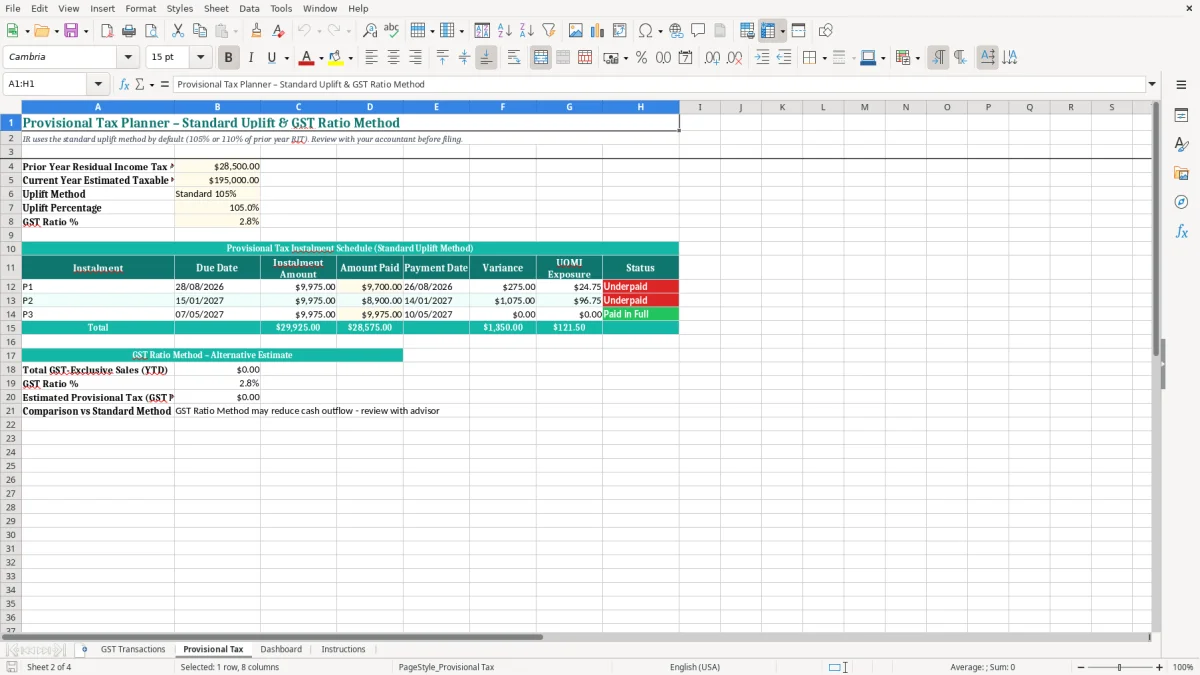
Task: Open the Format menu
Action: point(140,8)
